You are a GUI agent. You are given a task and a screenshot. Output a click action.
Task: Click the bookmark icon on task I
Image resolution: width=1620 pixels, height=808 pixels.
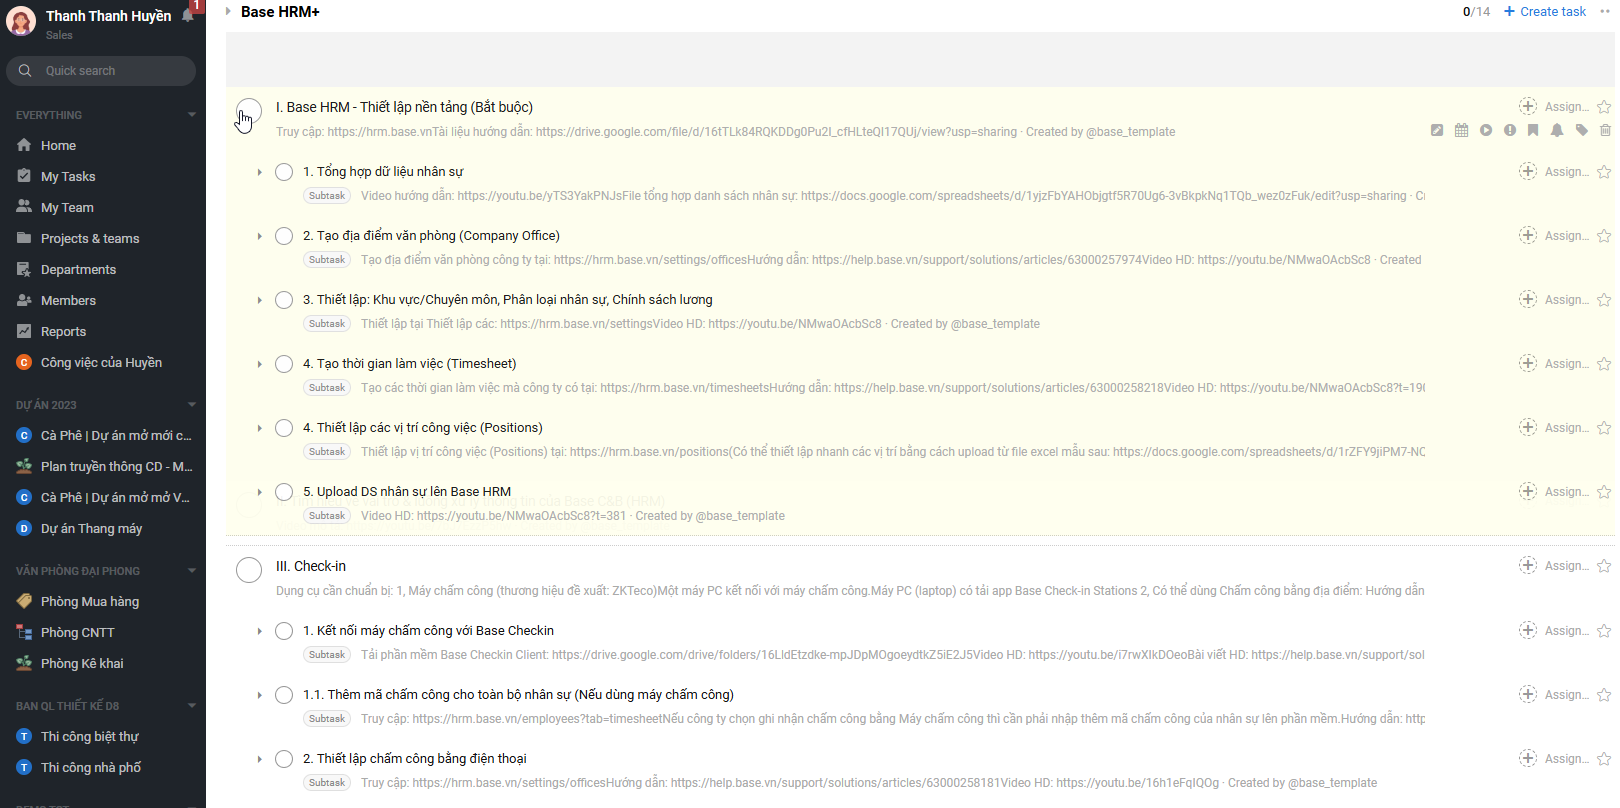[x=1533, y=130]
